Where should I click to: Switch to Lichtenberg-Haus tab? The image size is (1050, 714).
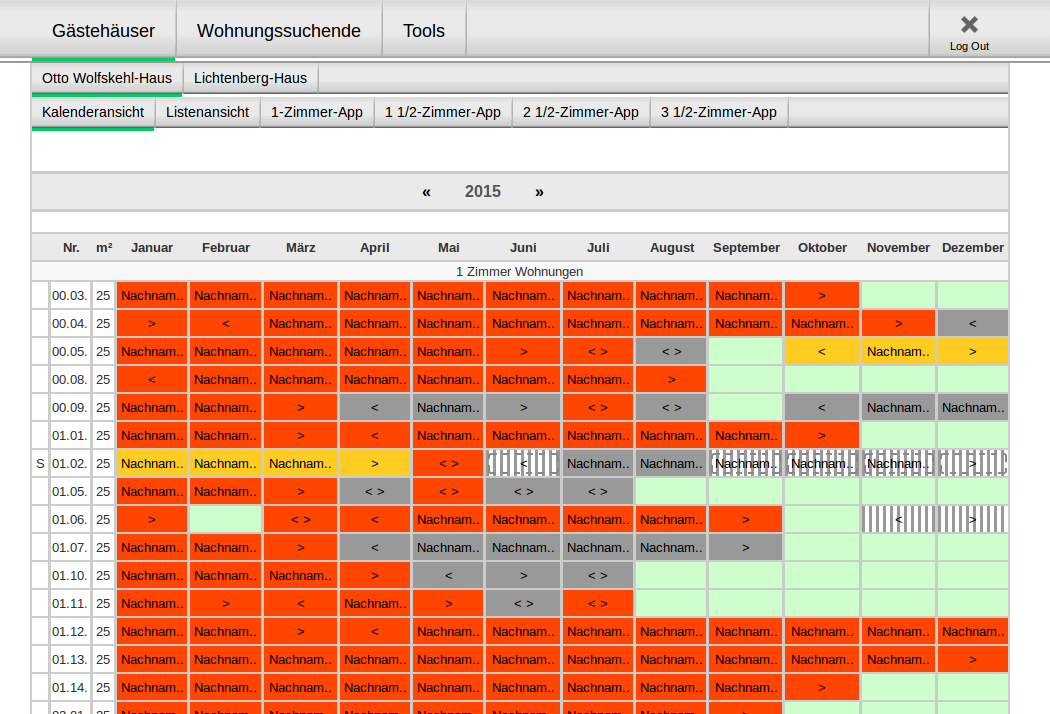pos(251,78)
